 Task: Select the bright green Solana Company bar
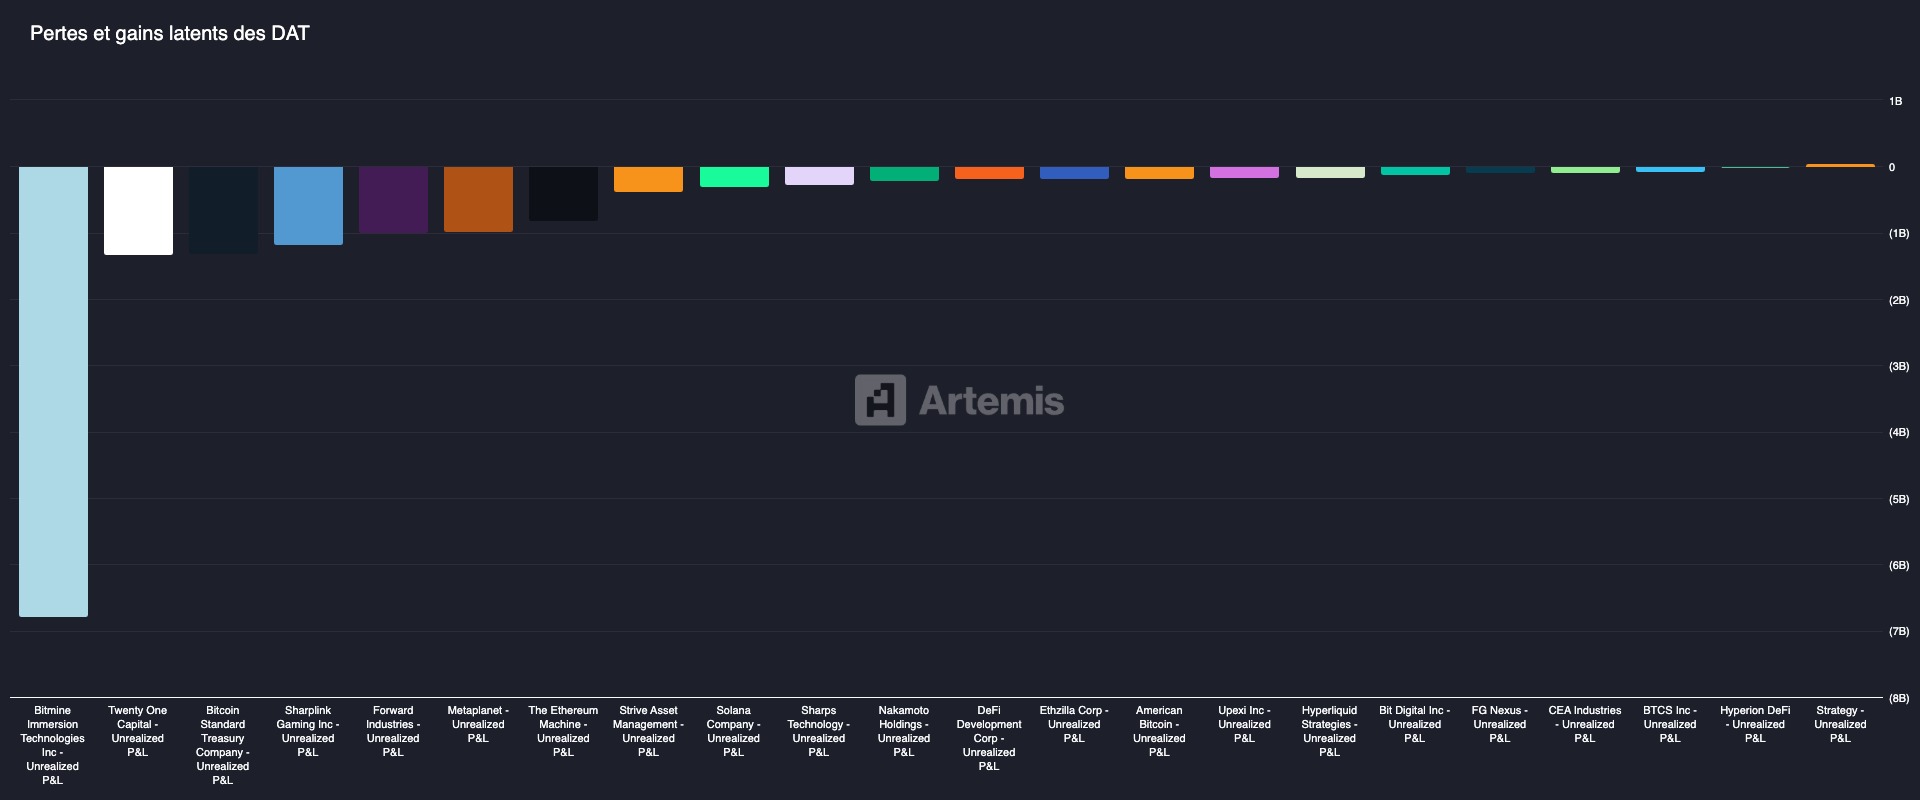coord(734,177)
